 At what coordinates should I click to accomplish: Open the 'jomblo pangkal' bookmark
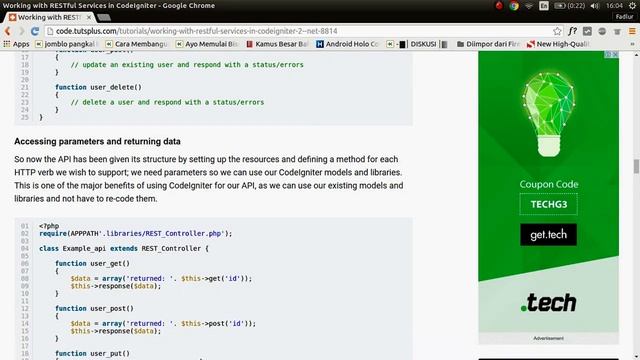coord(65,44)
